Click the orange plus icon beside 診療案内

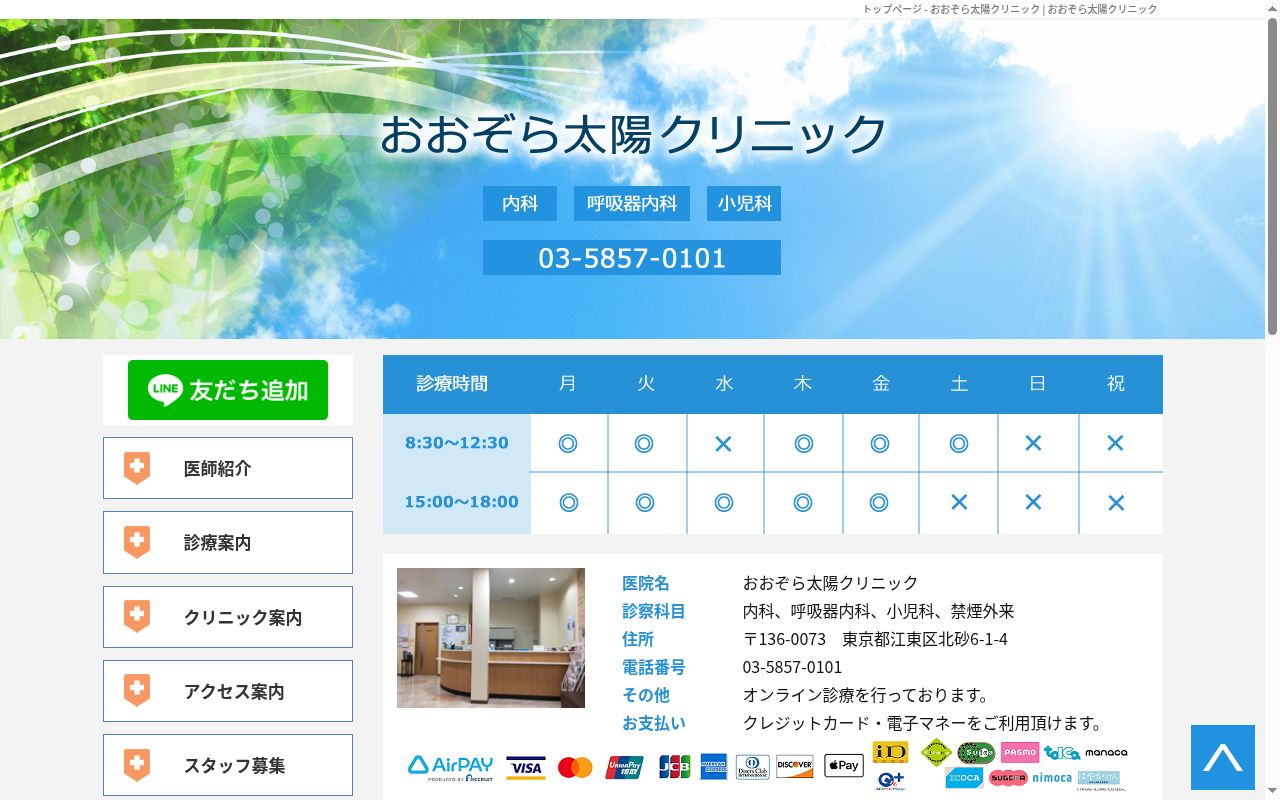click(137, 542)
